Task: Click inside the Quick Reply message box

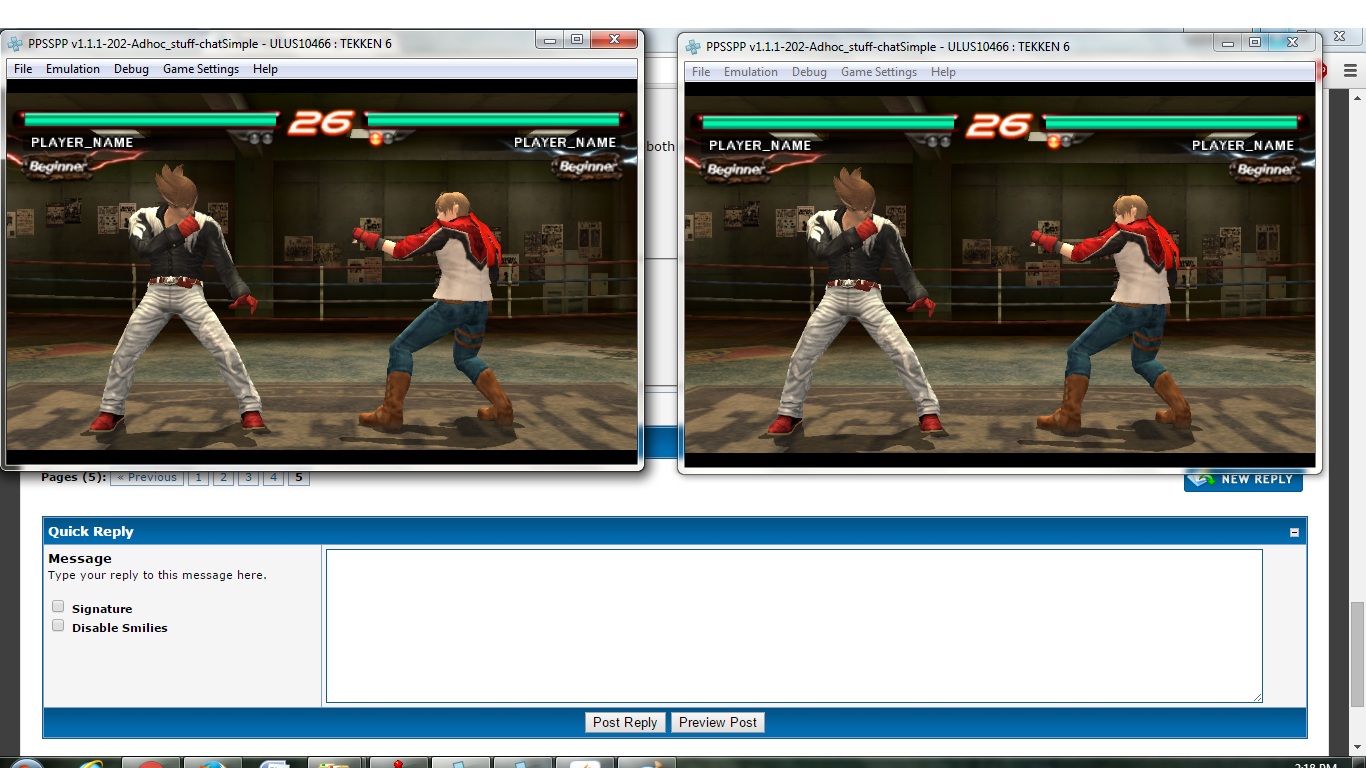Action: 793,625
